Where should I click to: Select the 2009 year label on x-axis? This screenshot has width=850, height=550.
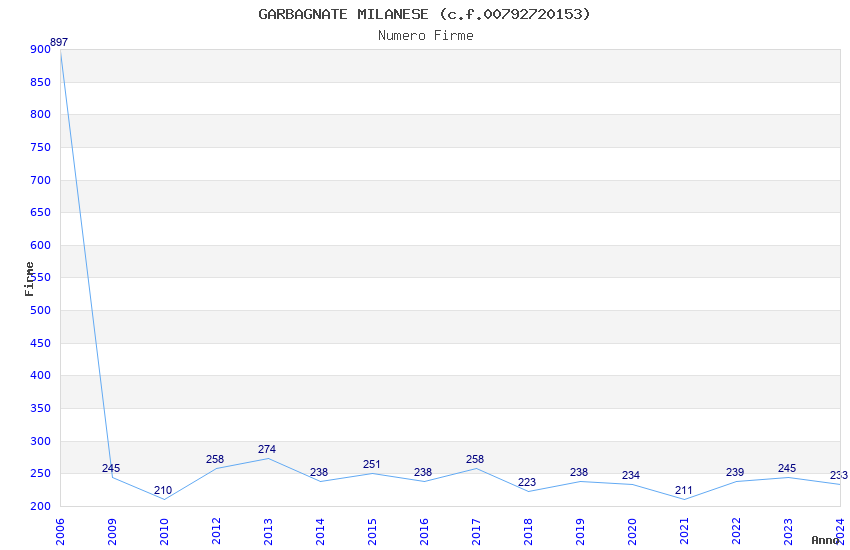pos(112,532)
